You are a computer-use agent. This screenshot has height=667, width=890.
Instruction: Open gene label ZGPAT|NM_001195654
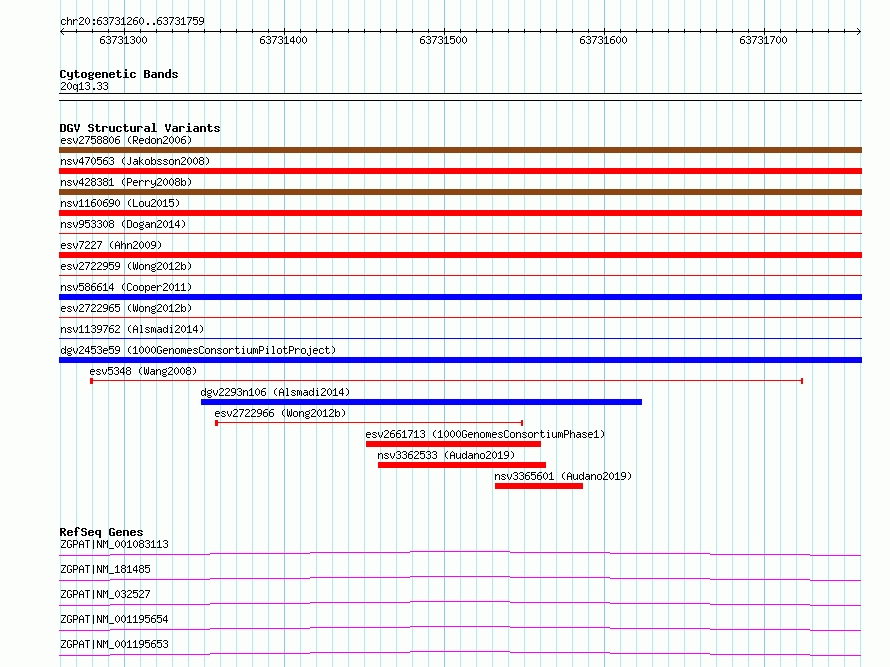pyautogui.click(x=114, y=619)
